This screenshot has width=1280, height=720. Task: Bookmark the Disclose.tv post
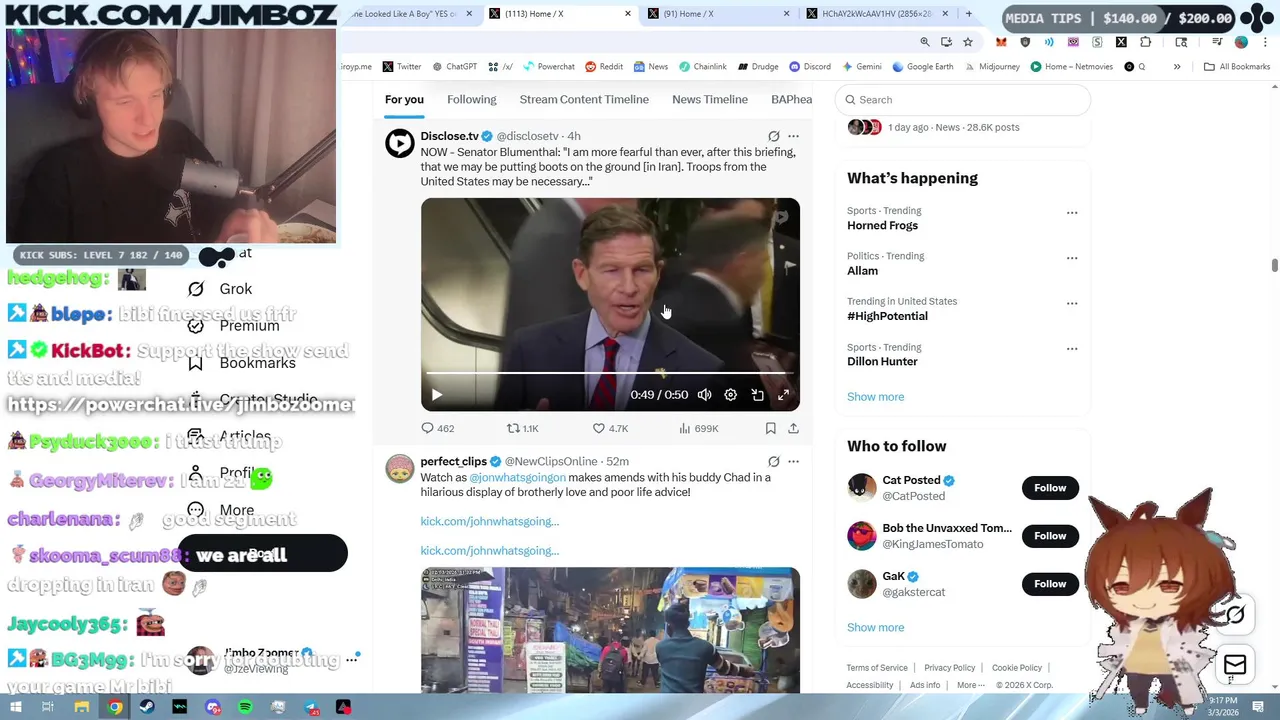[x=770, y=428]
